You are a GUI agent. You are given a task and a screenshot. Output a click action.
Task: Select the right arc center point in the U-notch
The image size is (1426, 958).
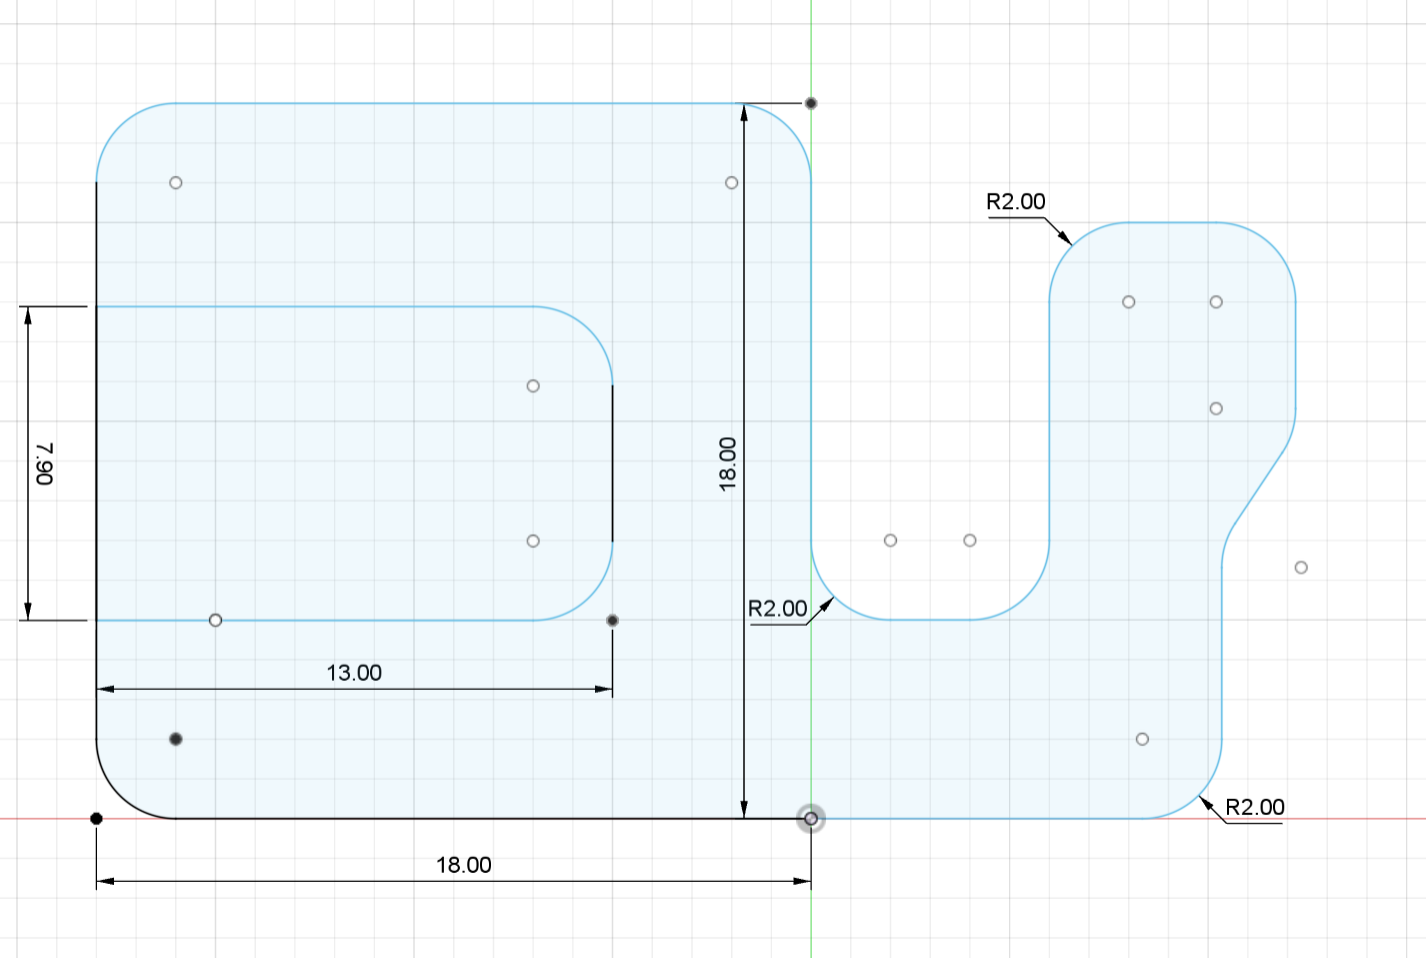(970, 540)
